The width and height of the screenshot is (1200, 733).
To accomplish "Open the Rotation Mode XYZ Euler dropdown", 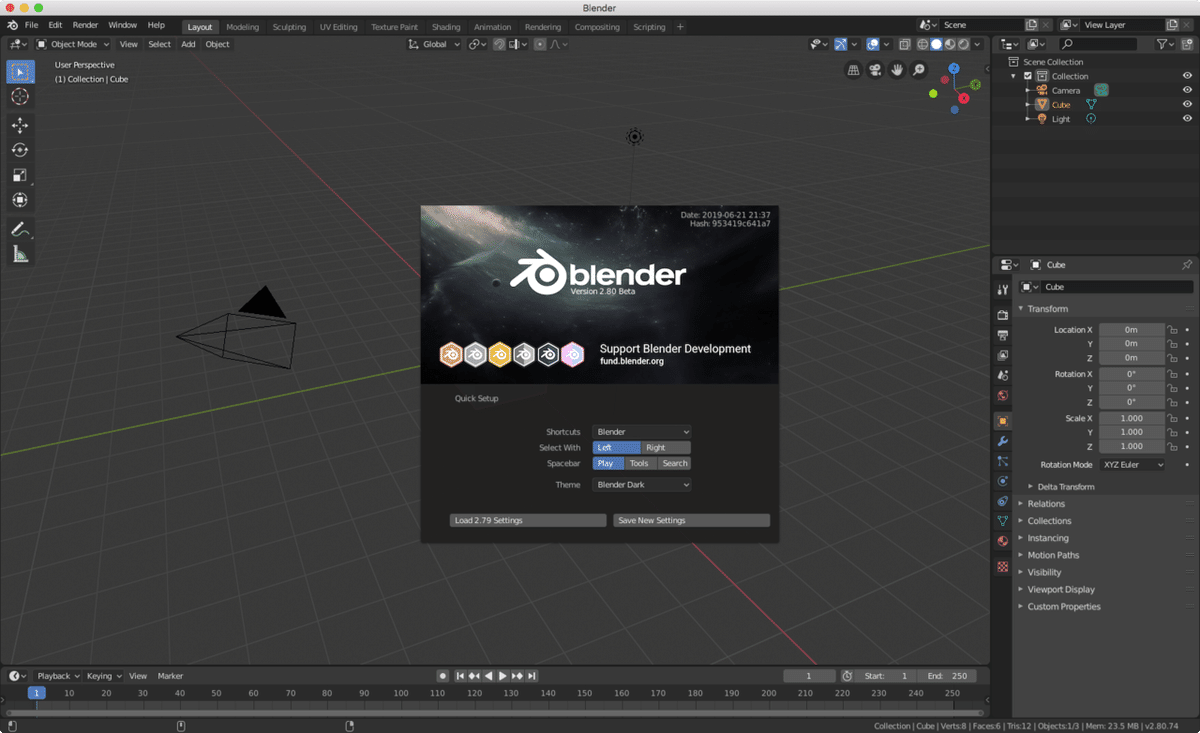I will point(1132,465).
